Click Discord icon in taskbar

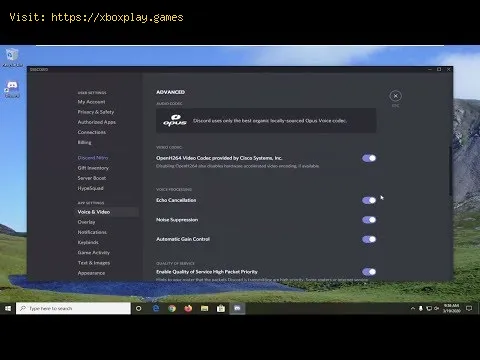[237, 309]
